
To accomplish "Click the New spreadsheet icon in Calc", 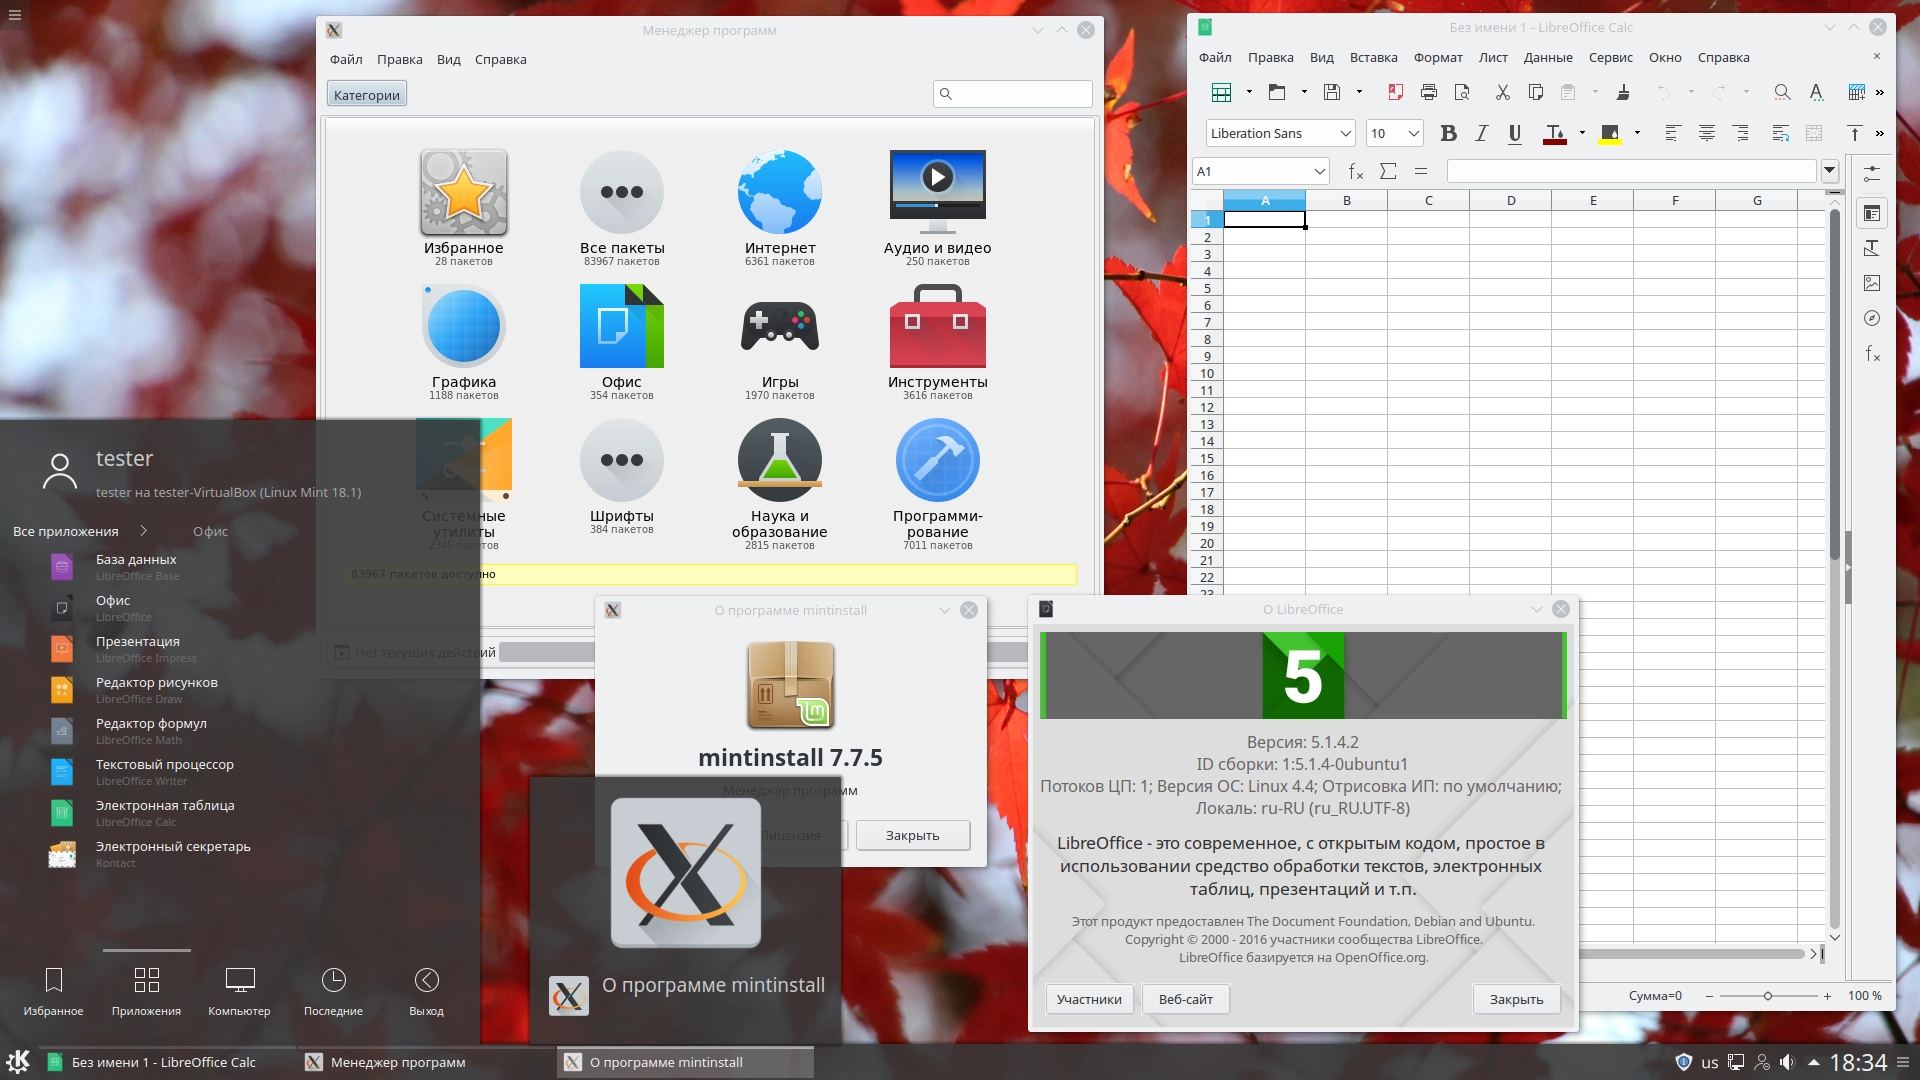I will point(1221,92).
